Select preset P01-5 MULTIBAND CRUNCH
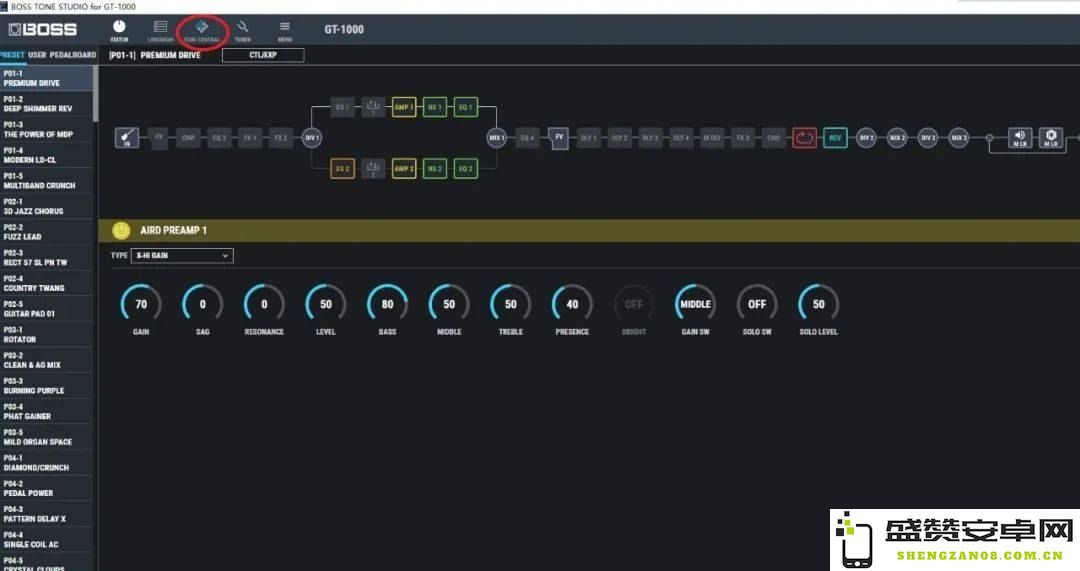 coord(46,180)
